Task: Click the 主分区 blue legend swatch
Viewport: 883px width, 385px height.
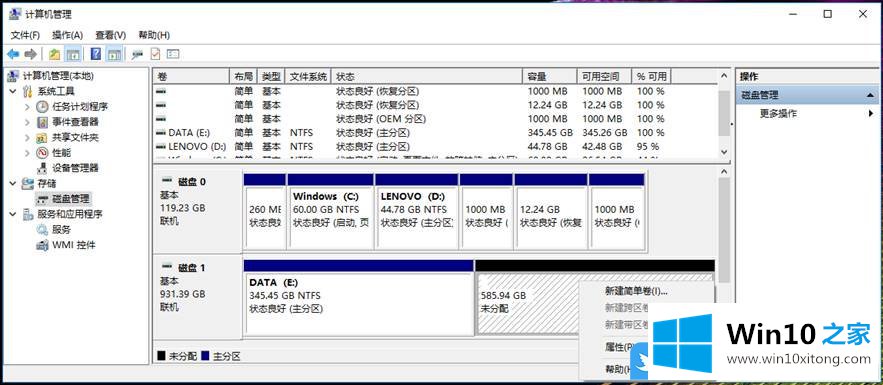Action: [205, 356]
